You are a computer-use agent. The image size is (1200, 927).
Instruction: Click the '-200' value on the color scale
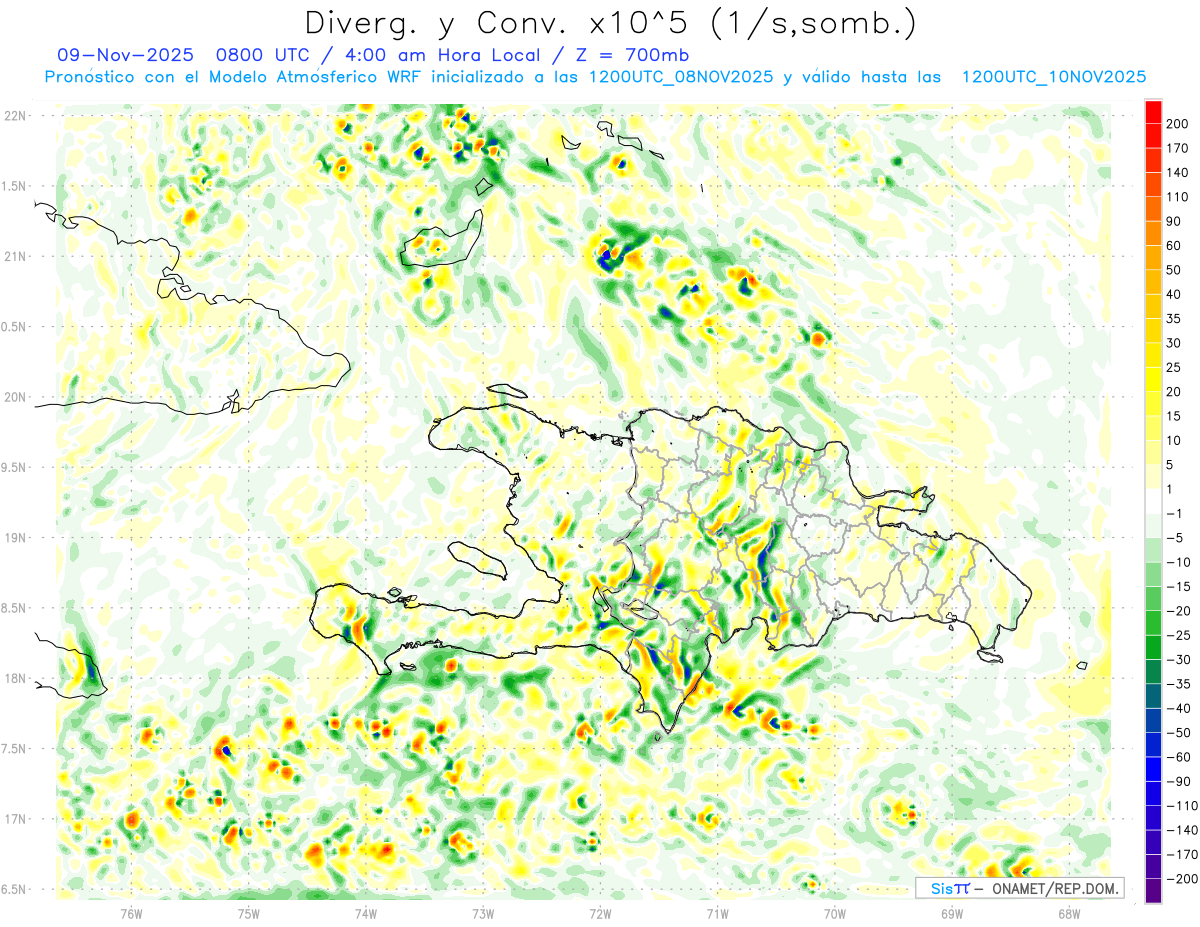click(1181, 878)
